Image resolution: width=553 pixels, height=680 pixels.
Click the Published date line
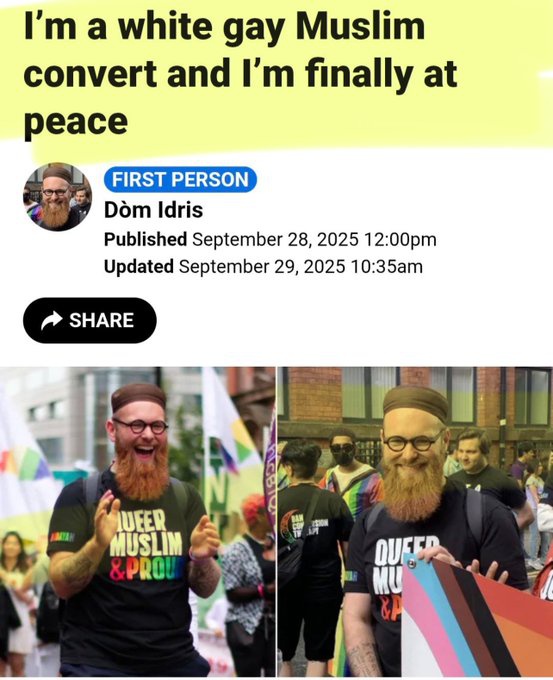tap(270, 239)
